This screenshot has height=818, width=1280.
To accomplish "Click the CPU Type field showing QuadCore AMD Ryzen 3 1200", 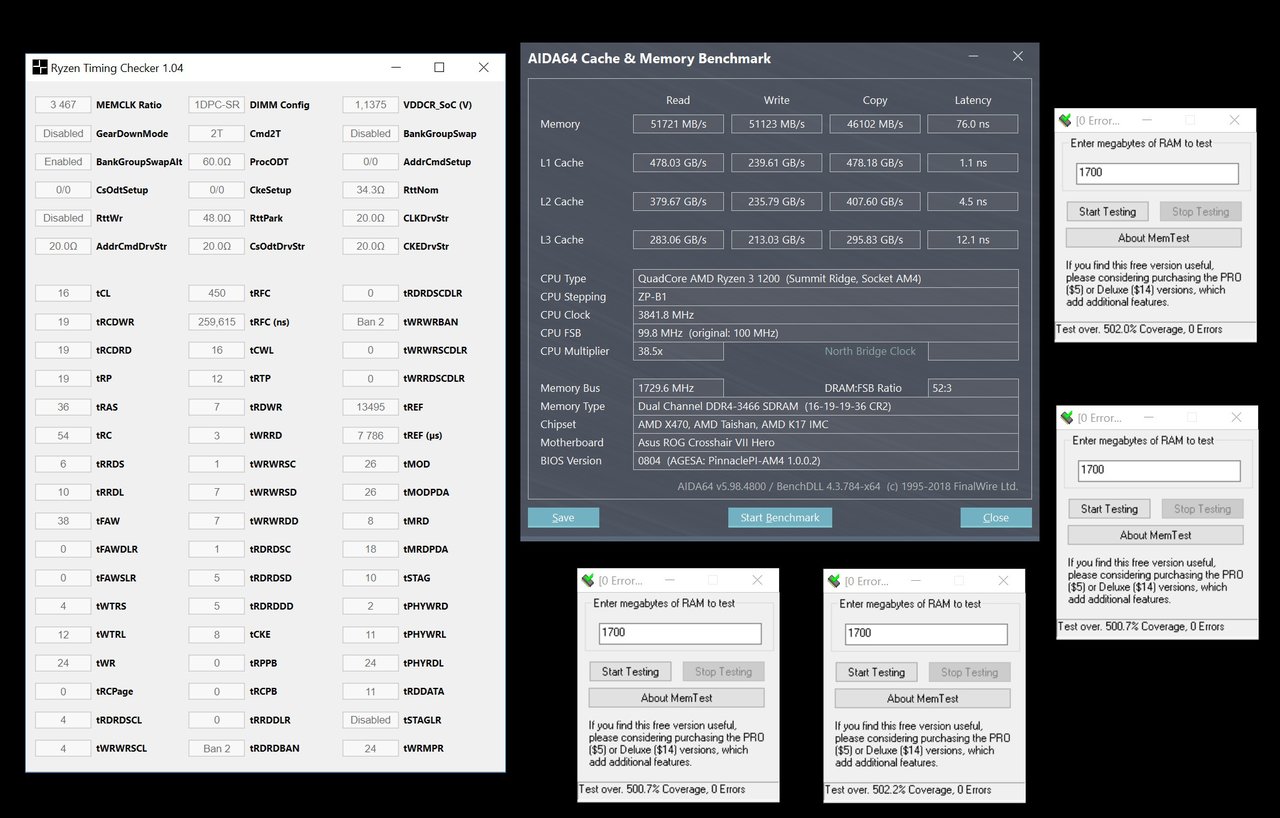I will pyautogui.click(x=826, y=279).
